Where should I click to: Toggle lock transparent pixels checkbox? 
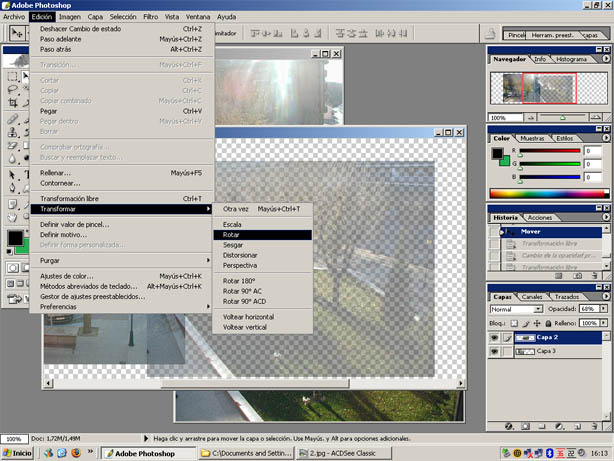tap(515, 324)
